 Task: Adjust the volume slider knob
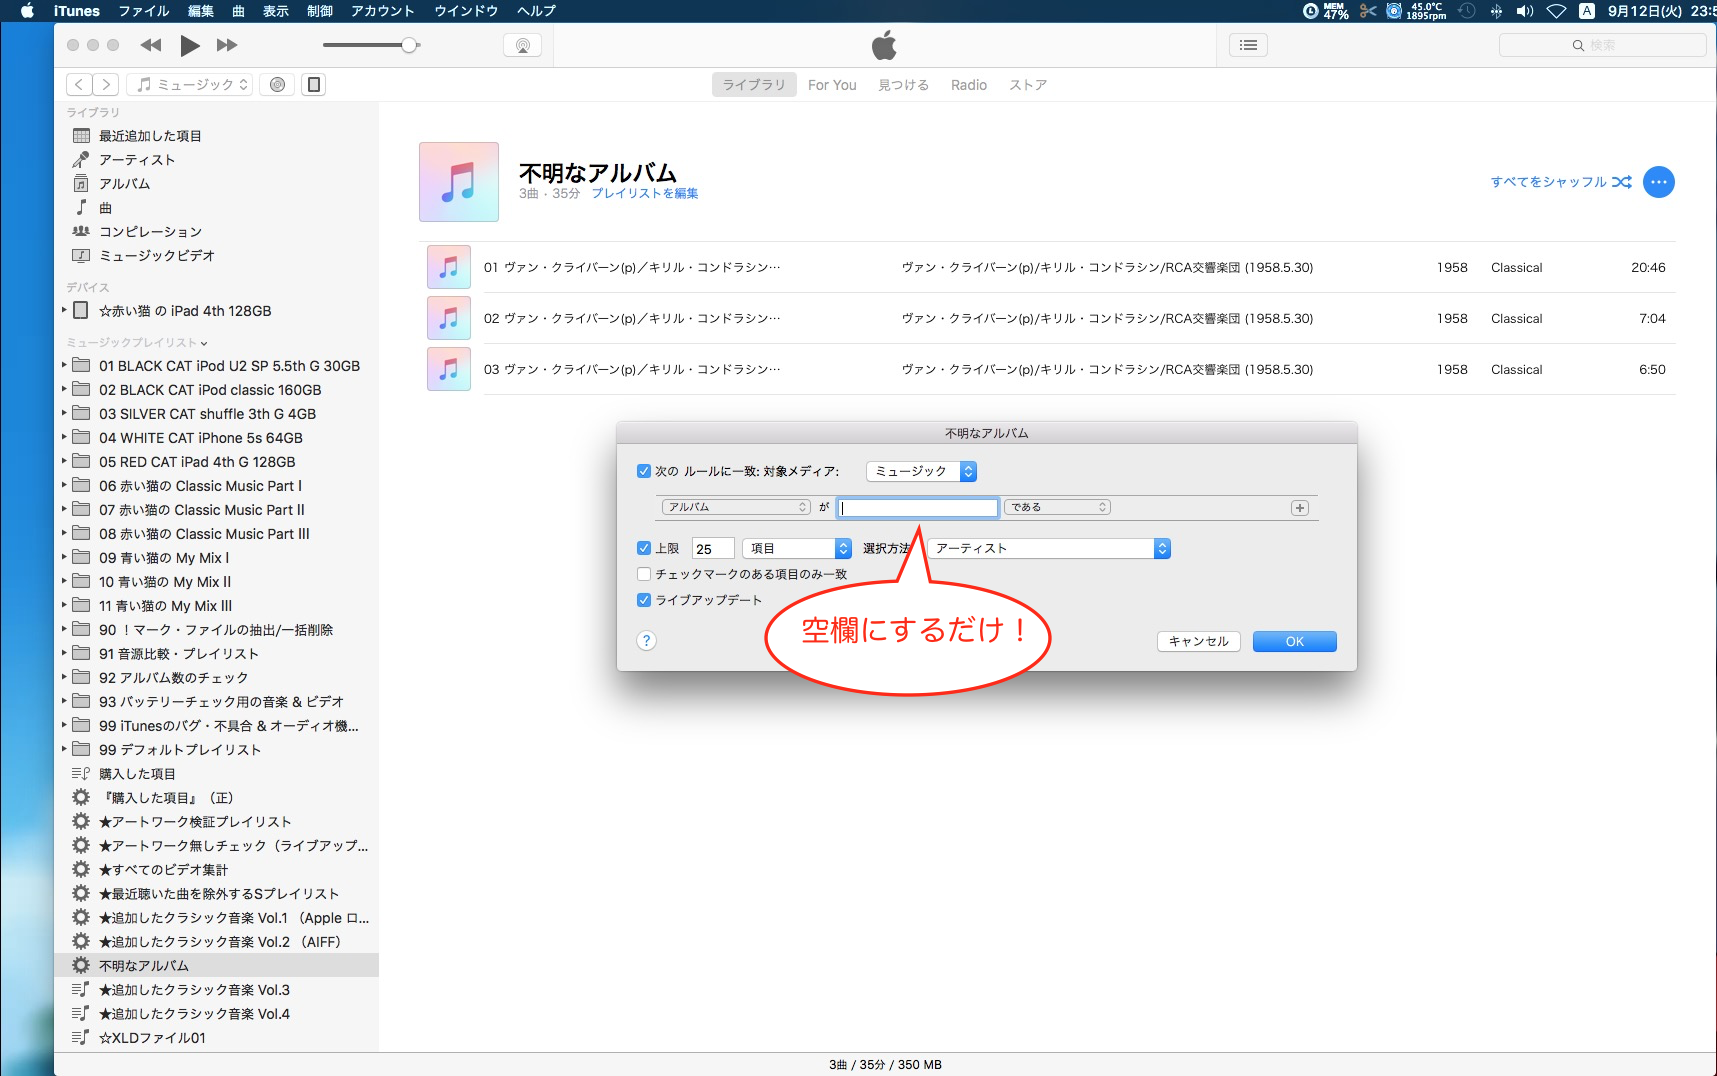[x=409, y=45]
